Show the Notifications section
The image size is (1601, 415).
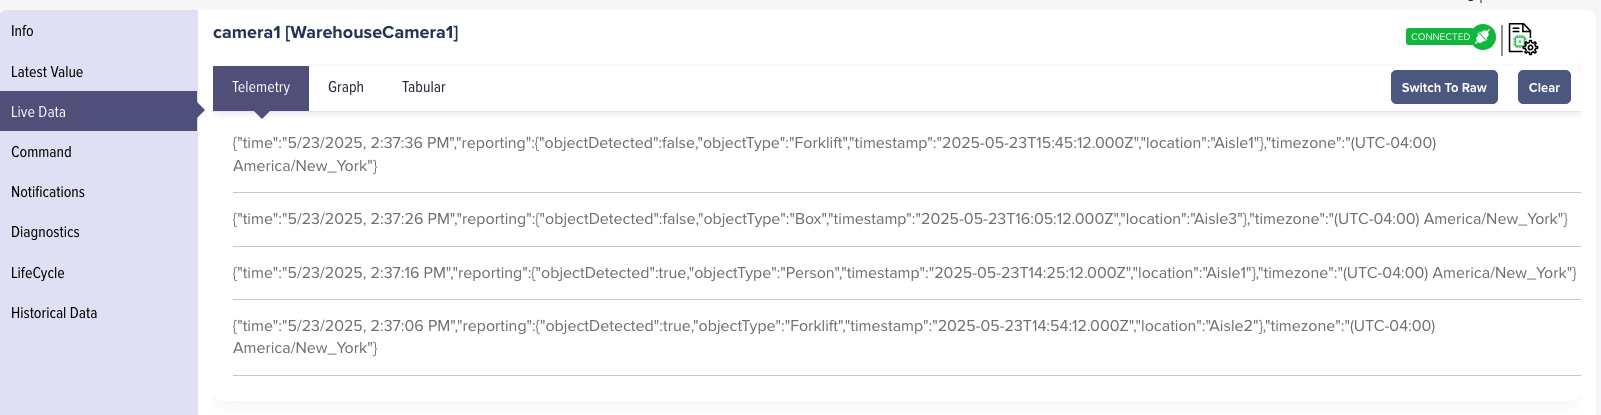tap(48, 192)
